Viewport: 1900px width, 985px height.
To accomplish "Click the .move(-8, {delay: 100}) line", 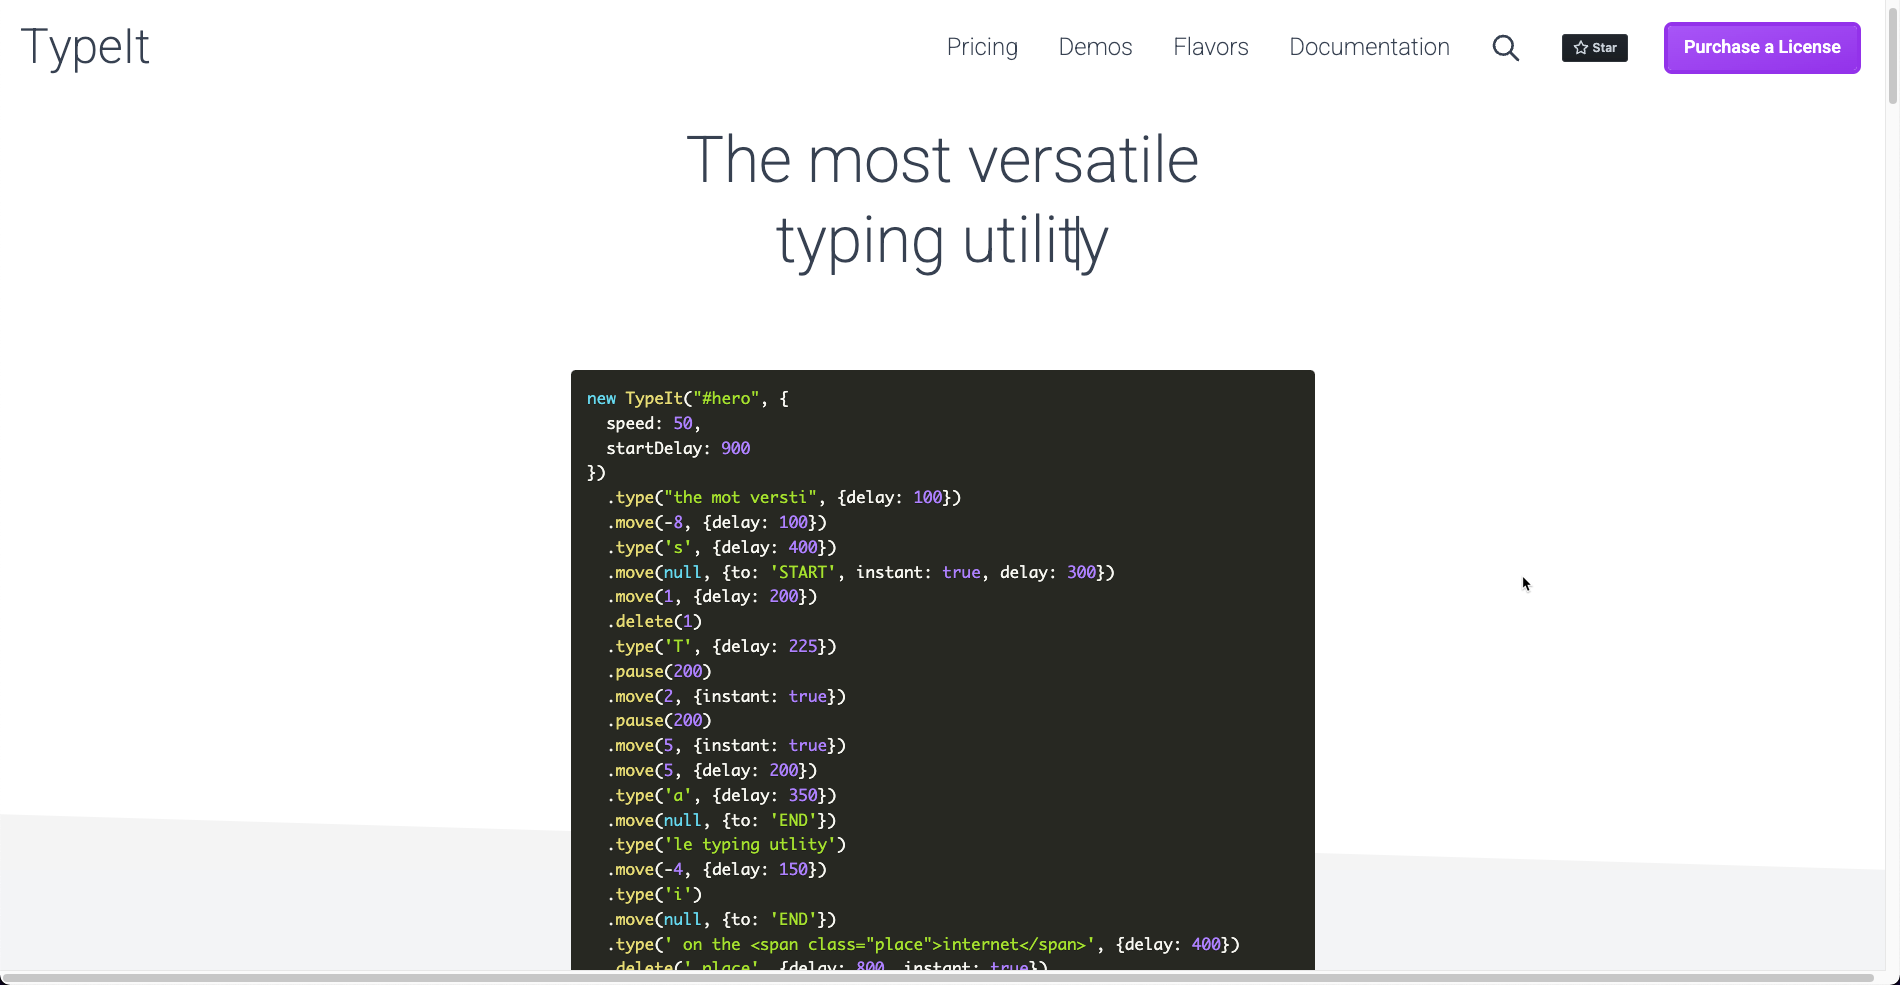I will click(717, 522).
